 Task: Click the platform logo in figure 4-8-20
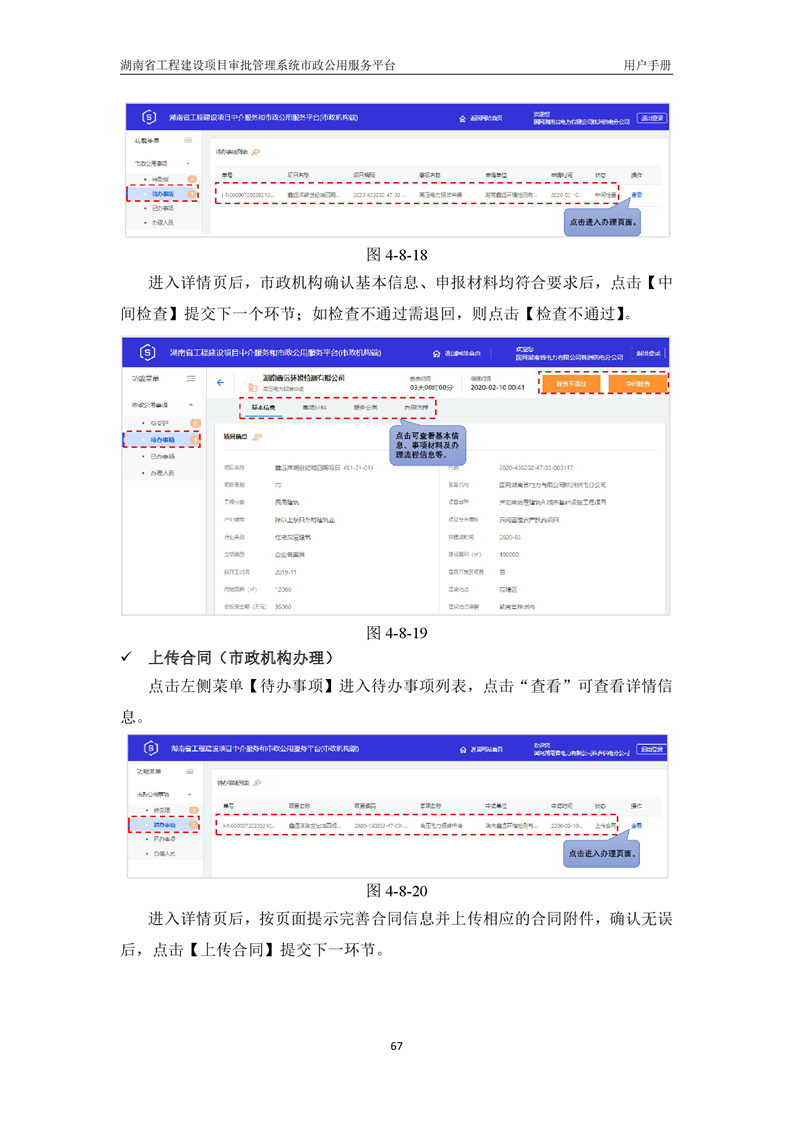click(150, 748)
